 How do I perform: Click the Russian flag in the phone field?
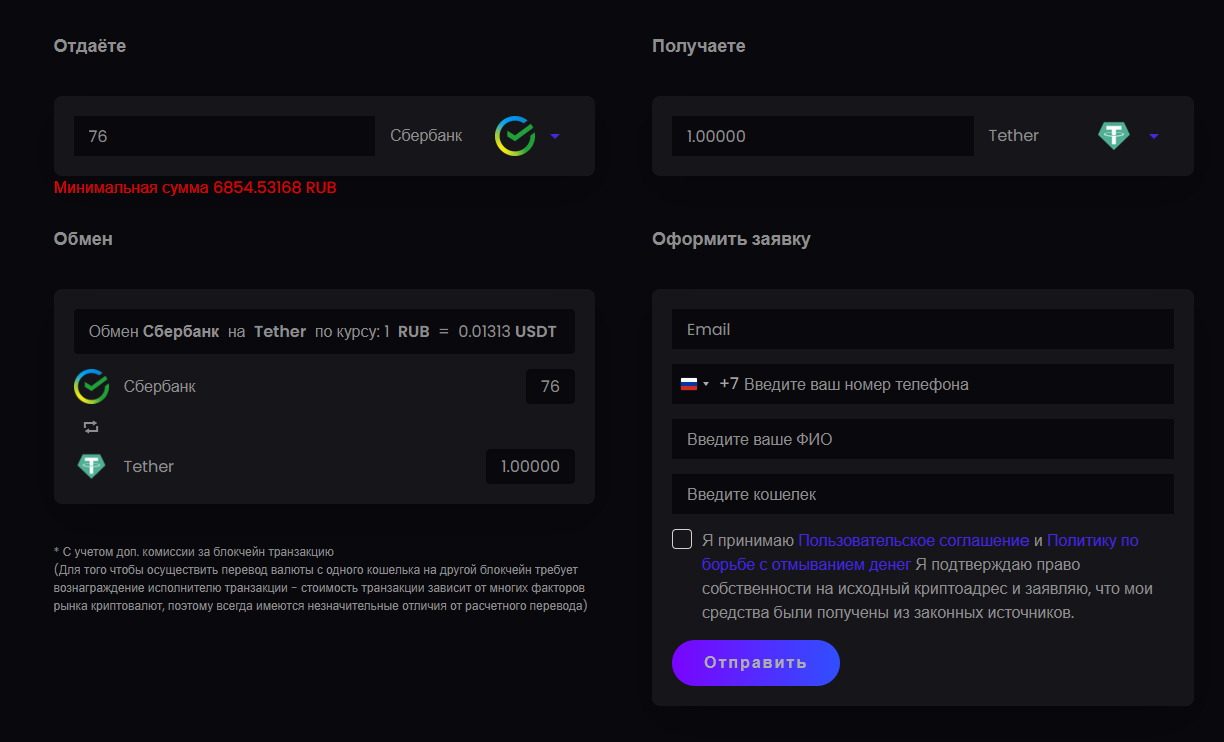pyautogui.click(x=688, y=384)
